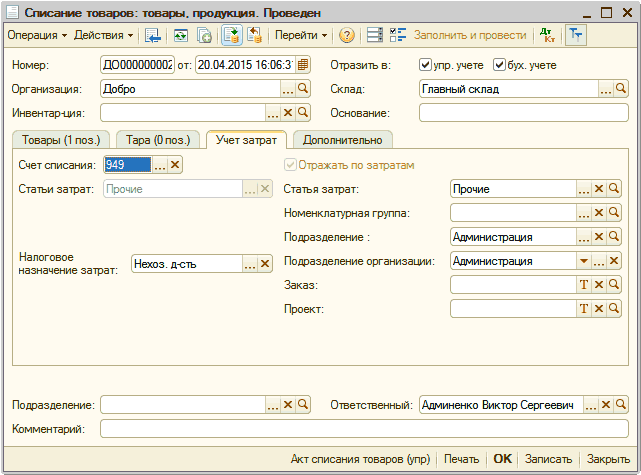Viewport: 641px width, 475px height.
Task: Clear the Счет списания field with X
Action: click(175, 165)
